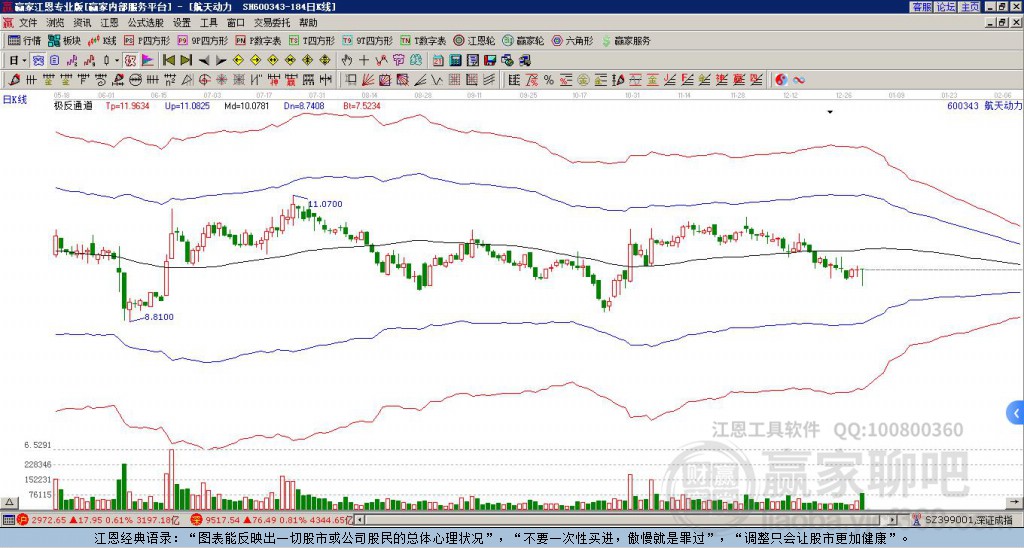Viewport: 1024px width, 548px height.
Task: Click the black right arrow scroll icon
Action: click(221, 60)
